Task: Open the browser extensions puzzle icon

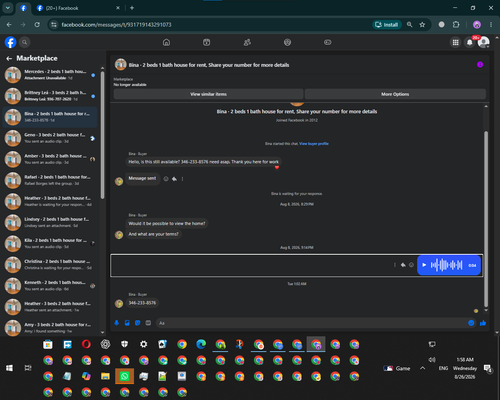Action: coord(456,25)
